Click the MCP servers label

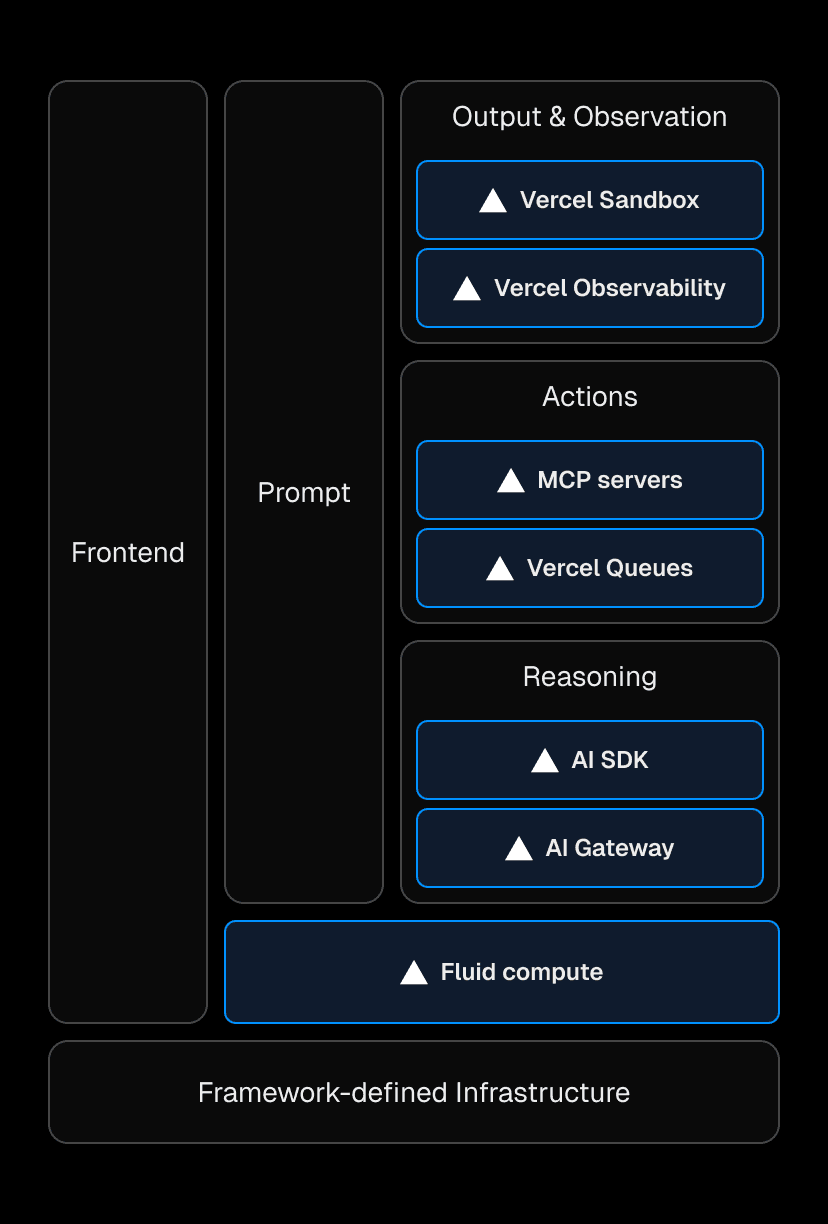pos(610,480)
